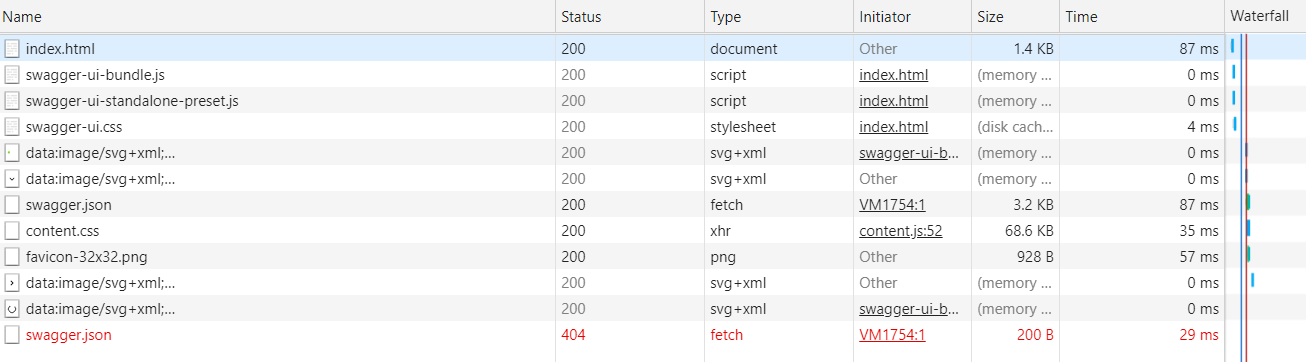Click the Other initiator in index.html row

click(x=878, y=48)
